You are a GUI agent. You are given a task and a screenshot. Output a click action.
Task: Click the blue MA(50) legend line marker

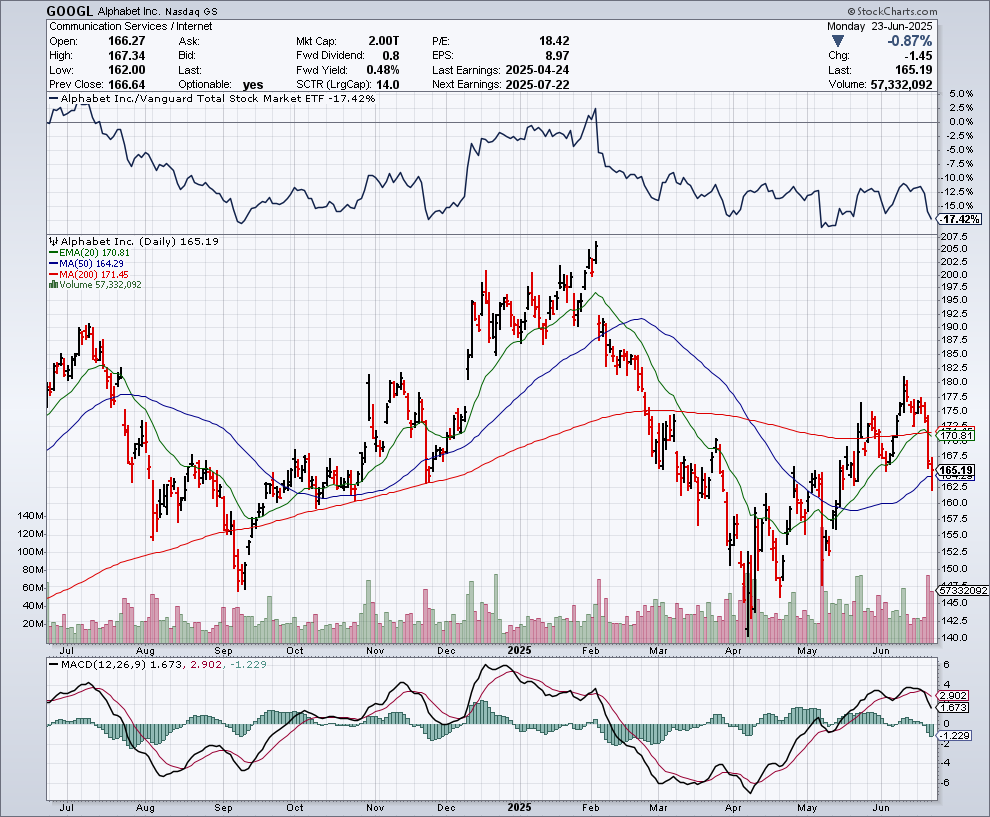54,263
